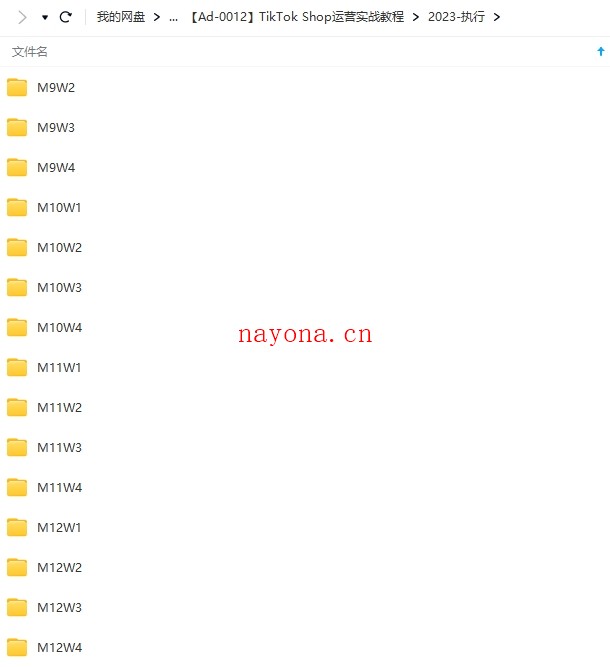Sort by the 文件名 column header
Screen dimensions: 610x667
[30, 52]
